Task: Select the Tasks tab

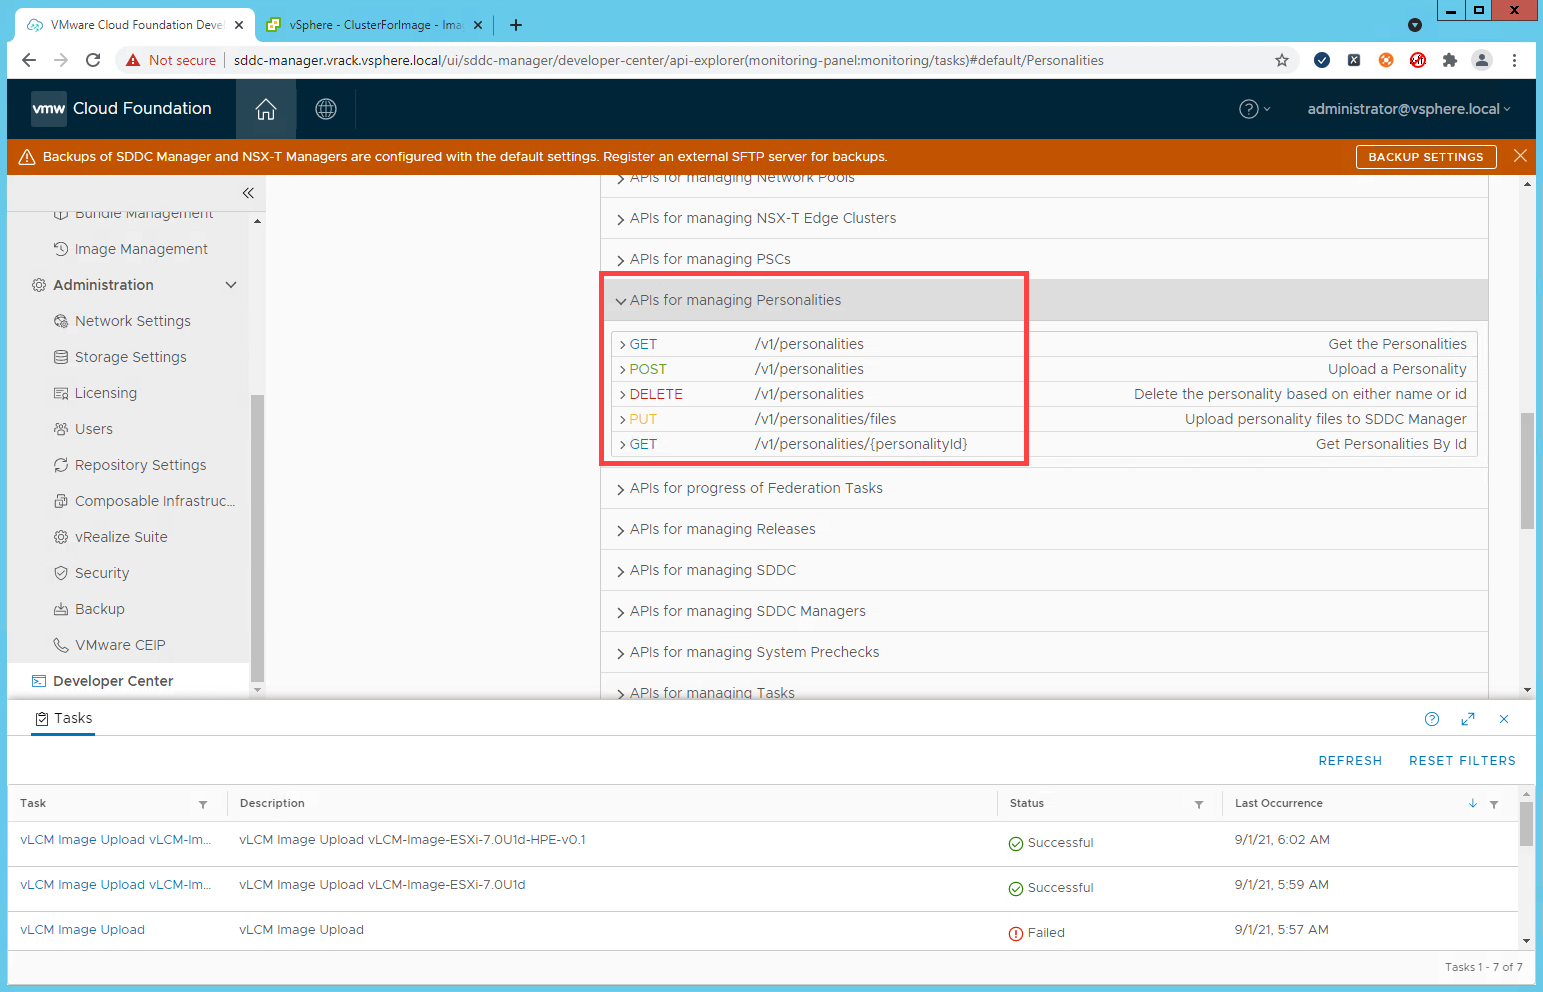Action: (x=63, y=718)
